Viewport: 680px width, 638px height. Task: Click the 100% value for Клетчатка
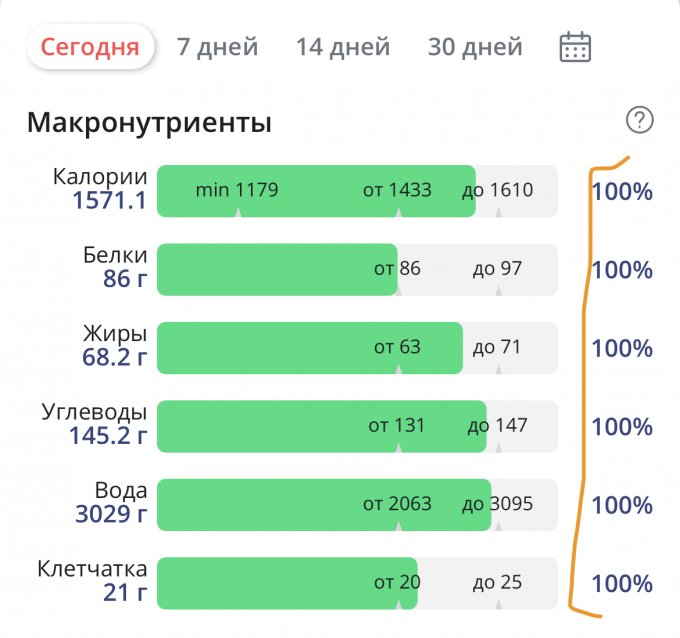622,584
